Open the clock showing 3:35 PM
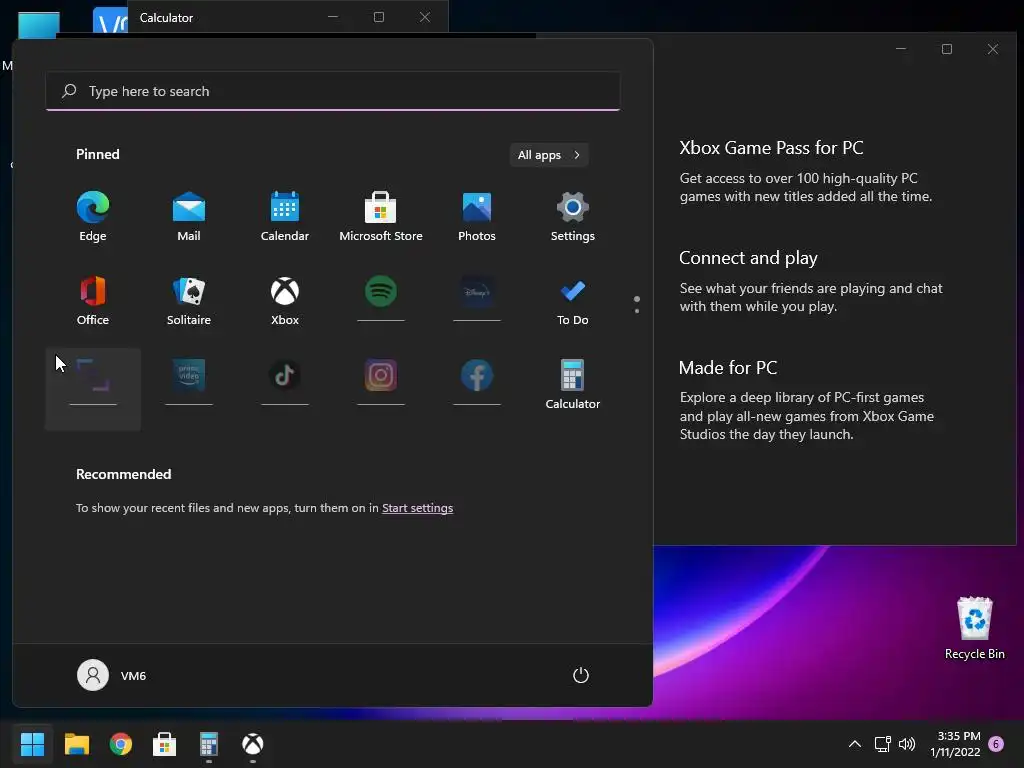 956,744
